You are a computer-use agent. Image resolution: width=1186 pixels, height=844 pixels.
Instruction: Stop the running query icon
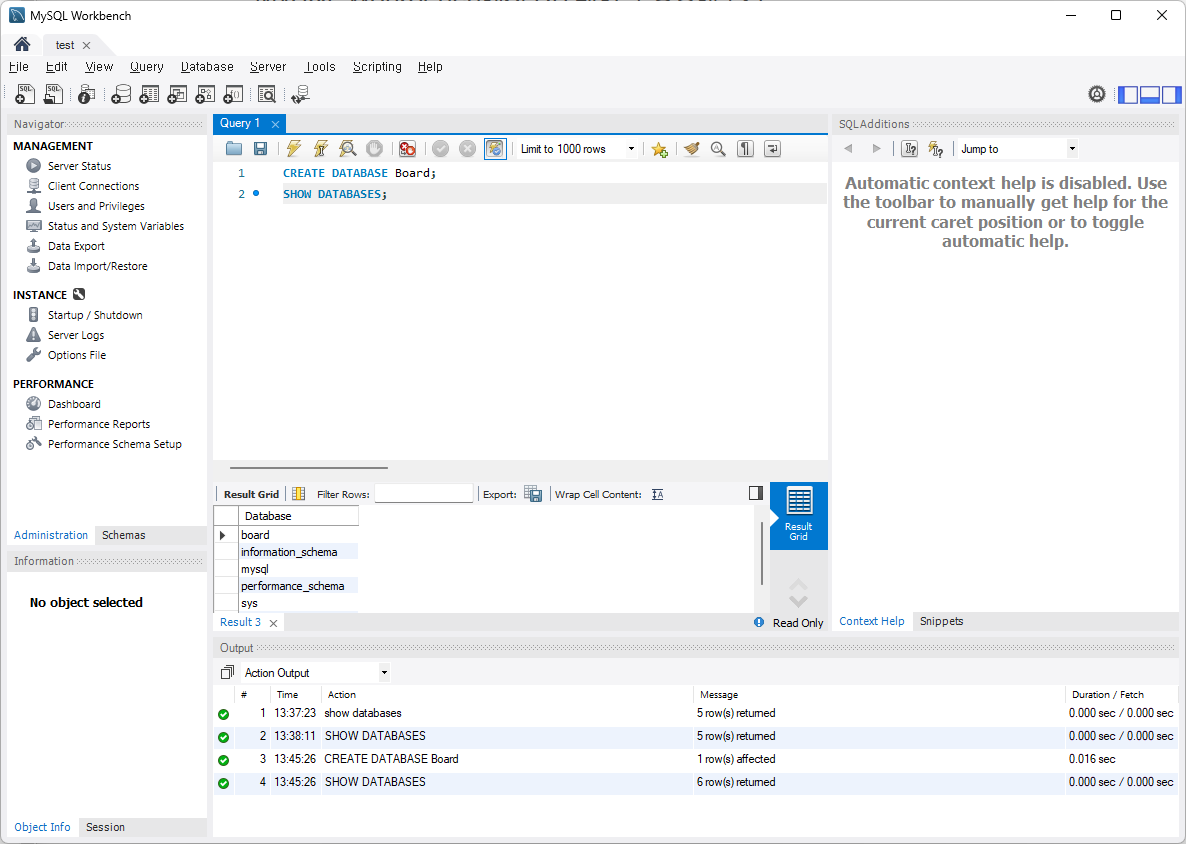point(374,149)
